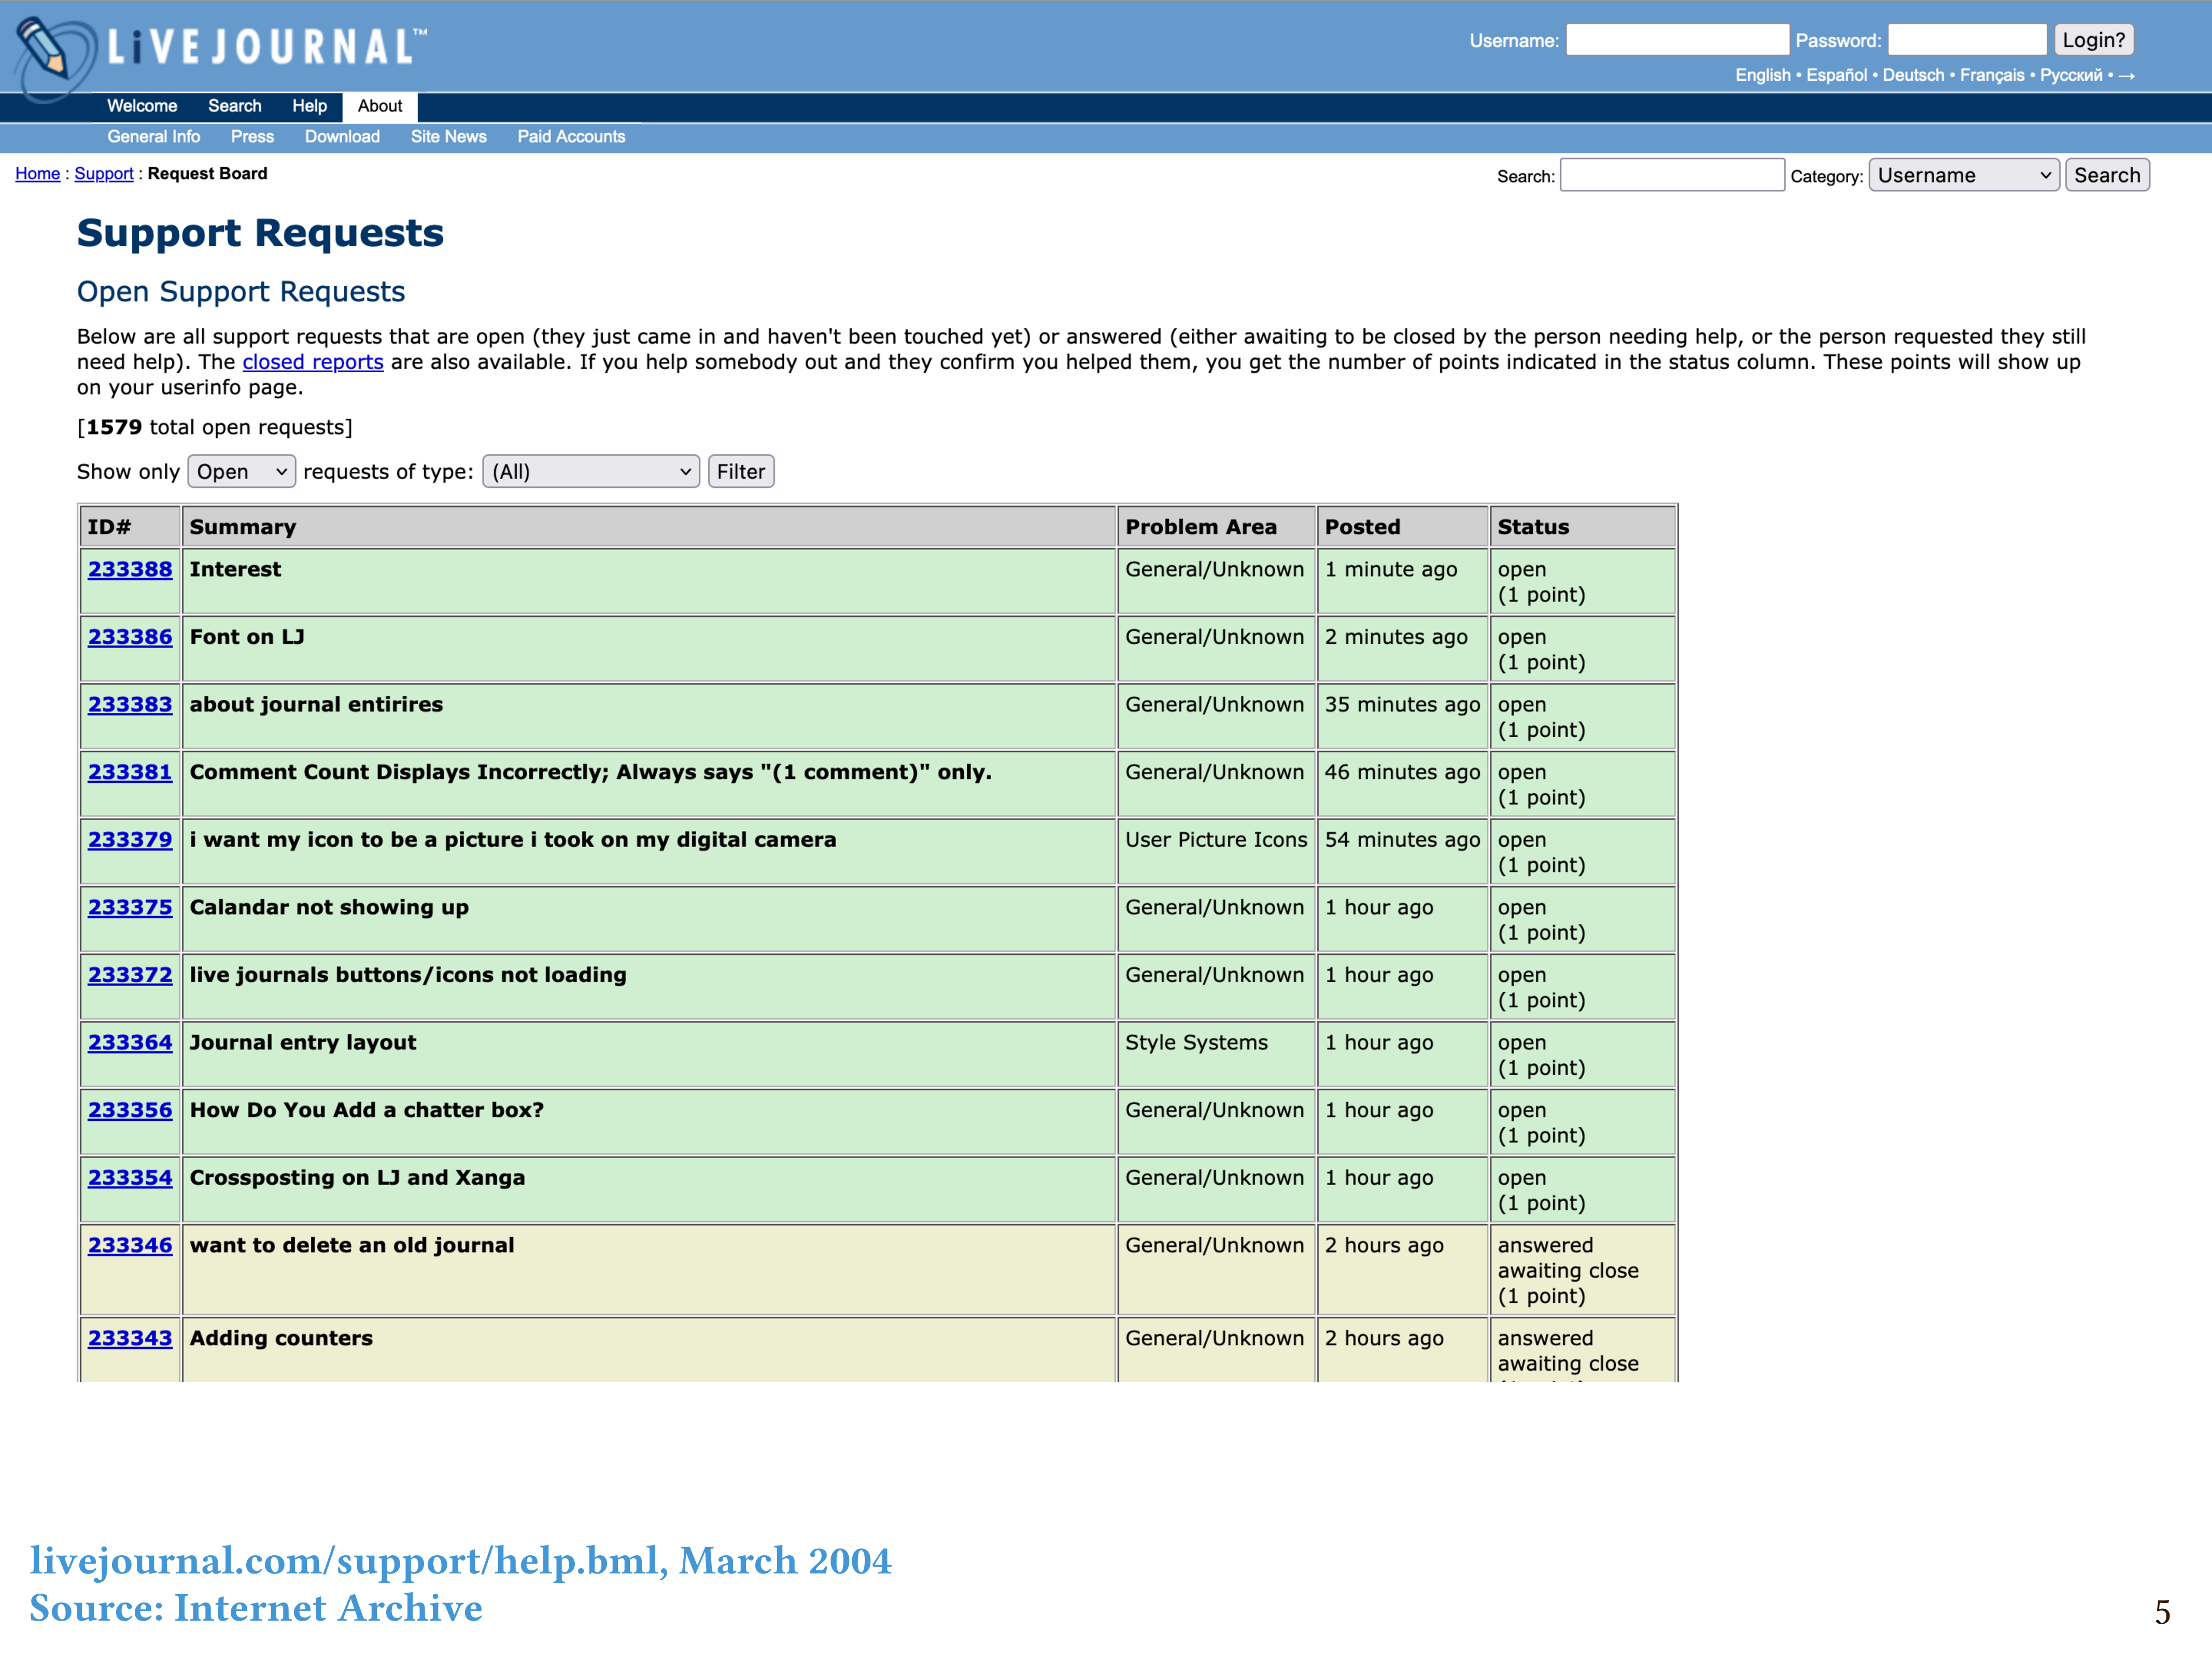Viewport: 2212px width, 1659px height.
Task: Open the Help menu tab
Action: point(309,106)
